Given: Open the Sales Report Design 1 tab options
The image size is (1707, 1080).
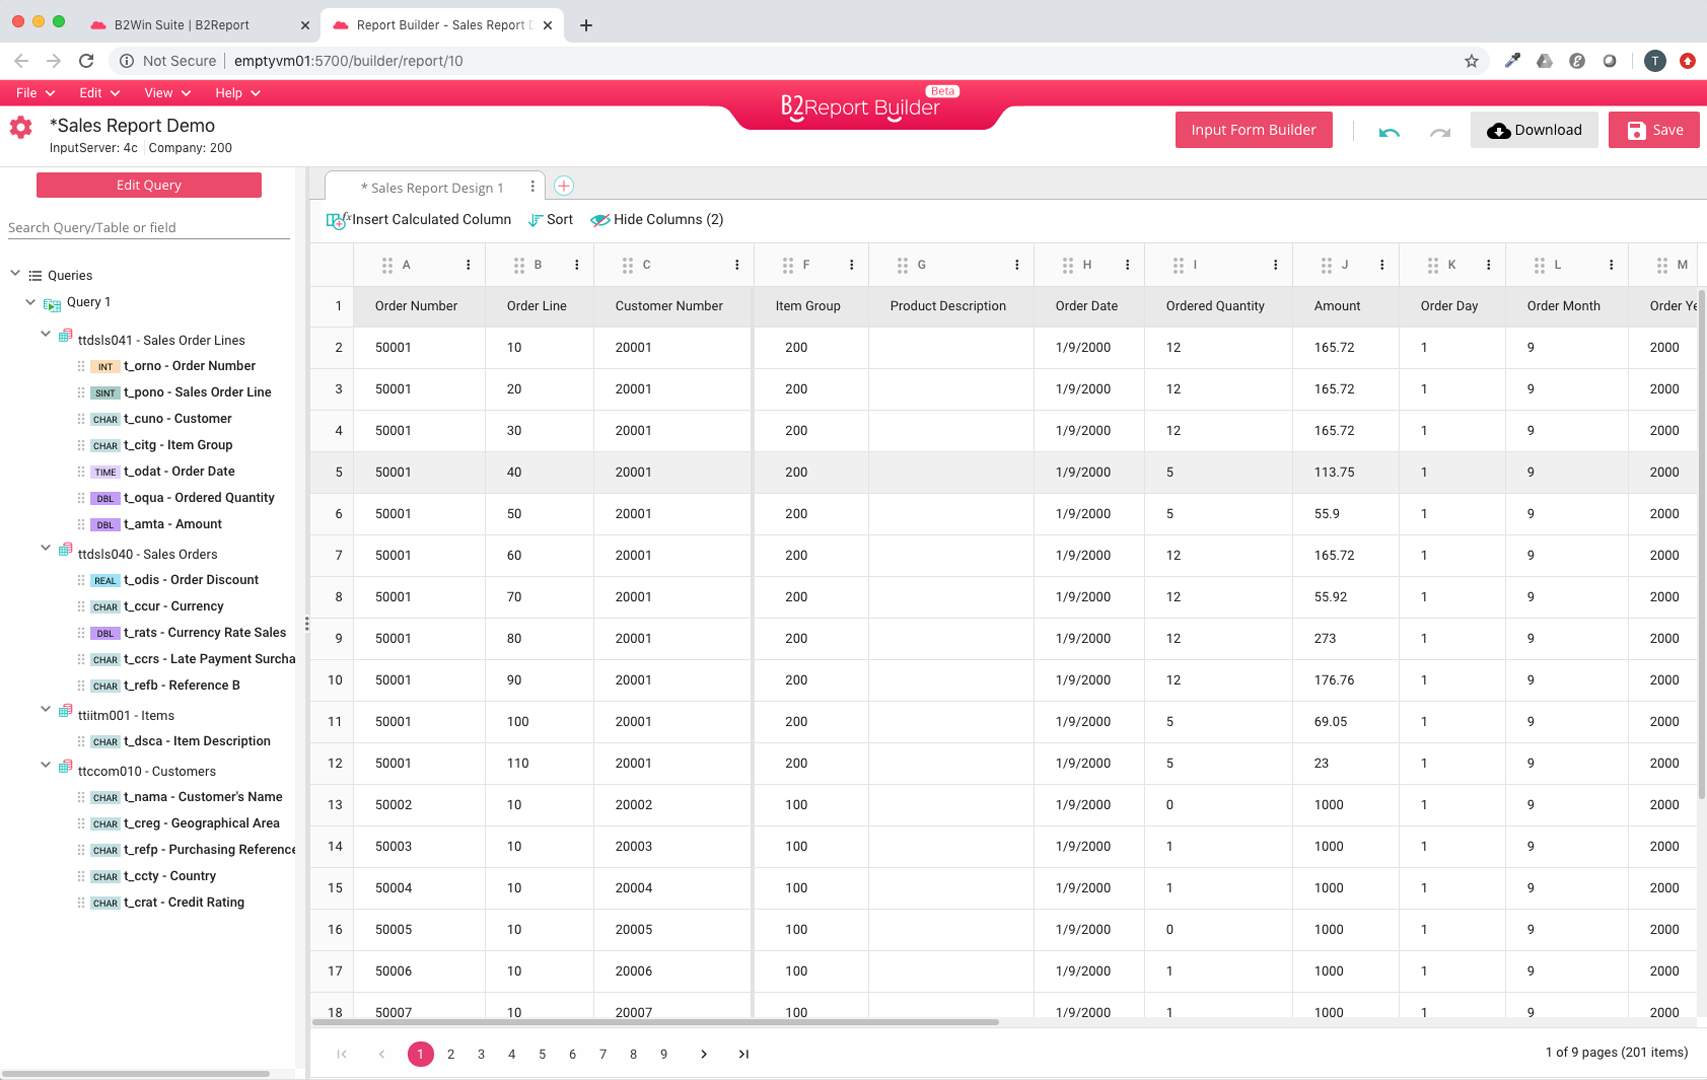Looking at the screenshot, I should pyautogui.click(x=532, y=187).
